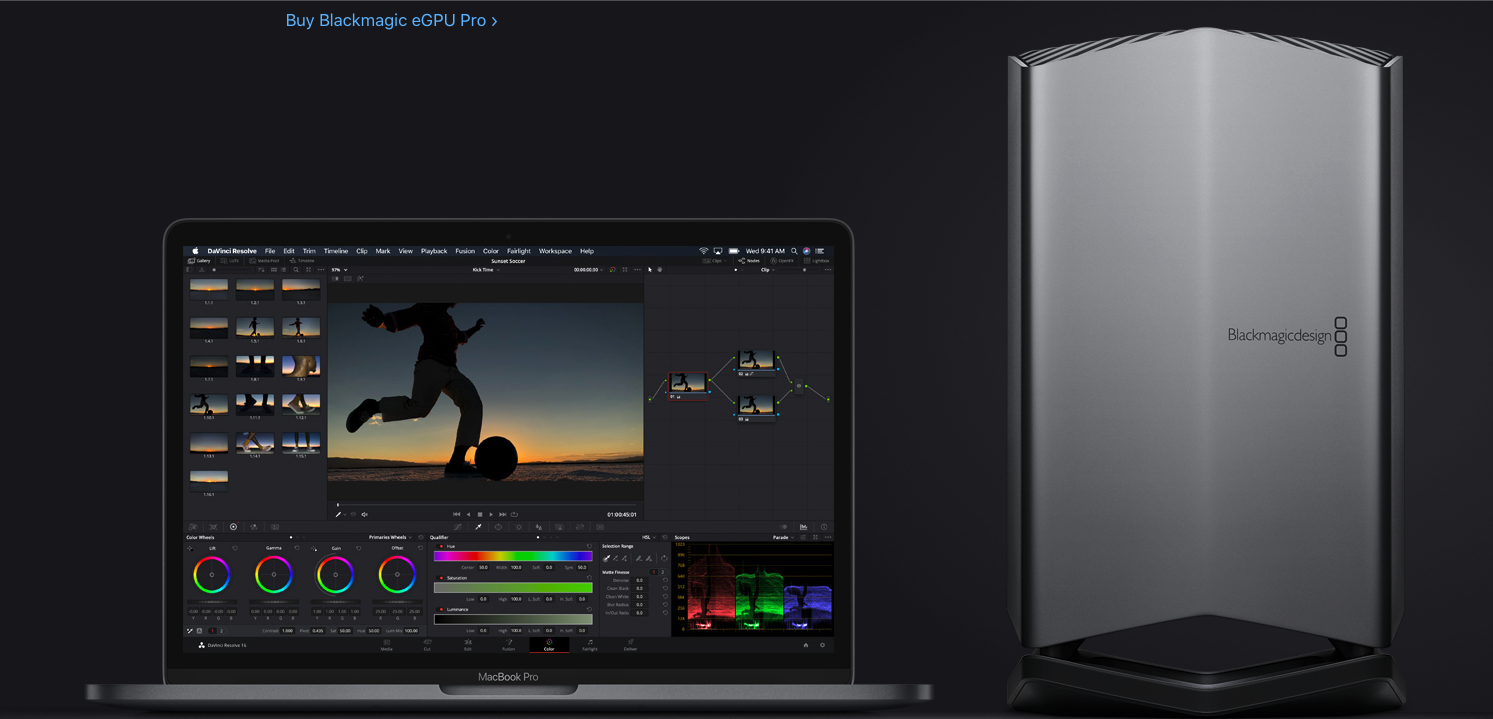The height and width of the screenshot is (719, 1493).
Task: Toggle the LUTs panel
Action: point(229,261)
